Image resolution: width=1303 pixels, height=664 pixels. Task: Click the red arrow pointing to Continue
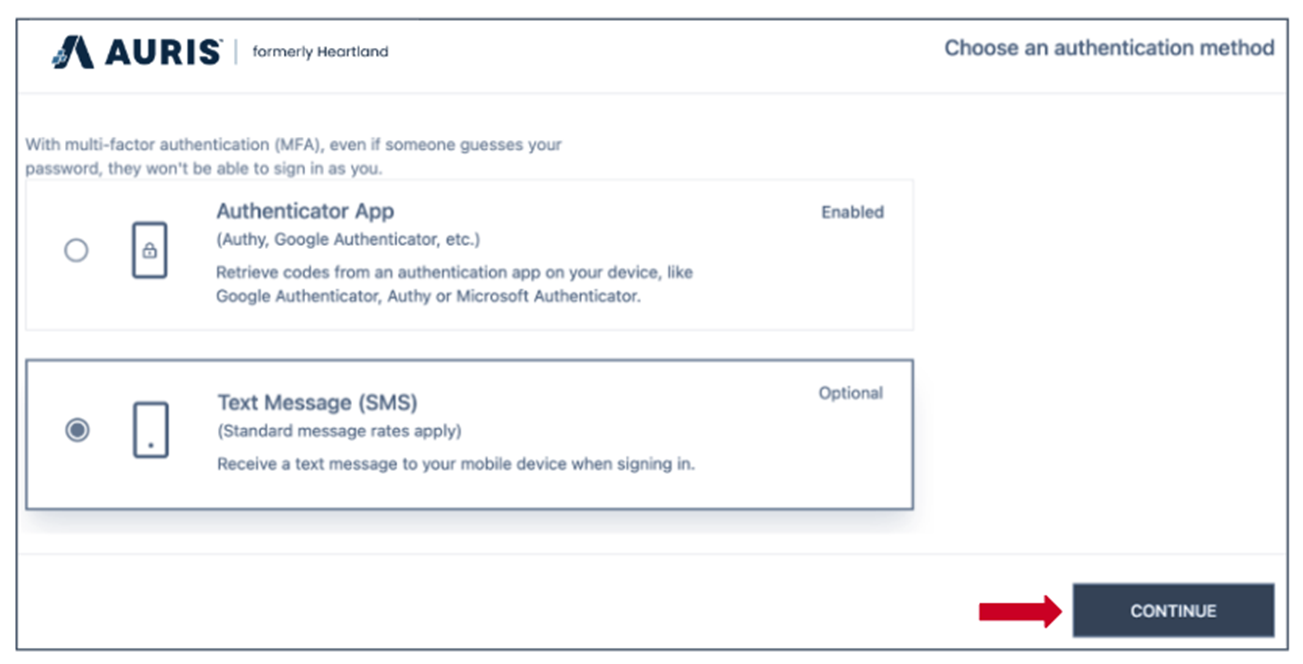[x=1018, y=610]
